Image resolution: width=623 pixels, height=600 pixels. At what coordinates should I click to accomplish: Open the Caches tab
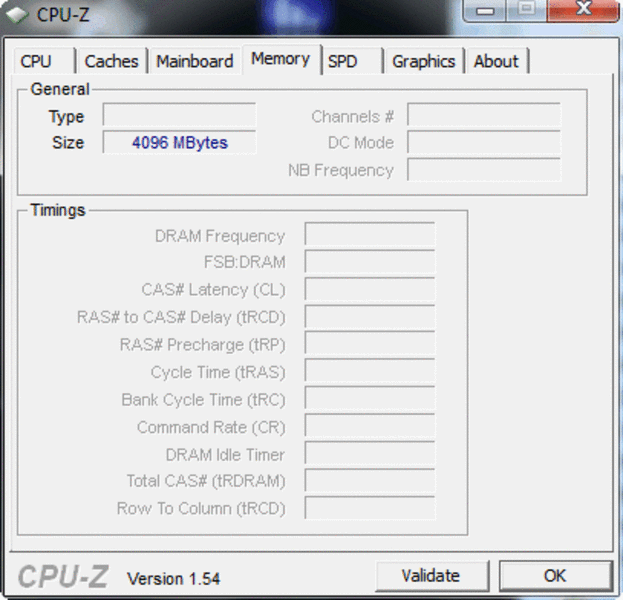(x=112, y=61)
